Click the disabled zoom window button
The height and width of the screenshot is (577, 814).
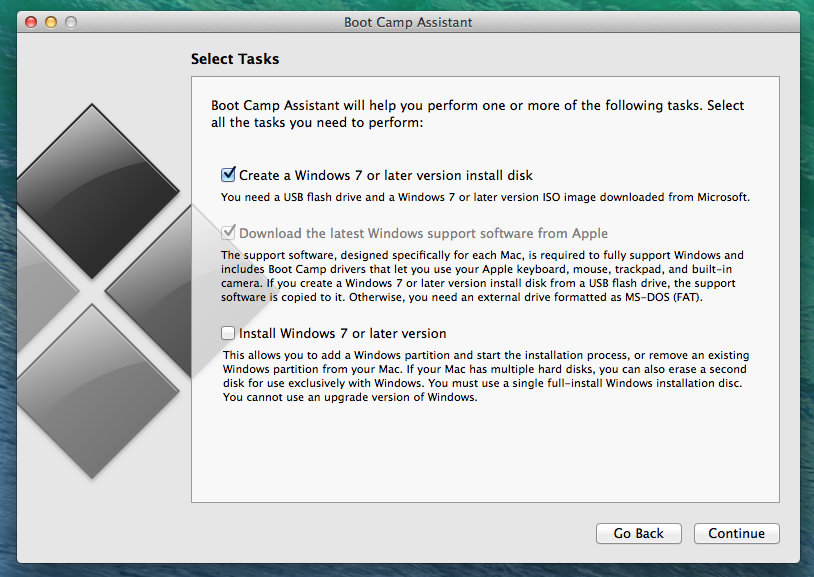point(71,22)
